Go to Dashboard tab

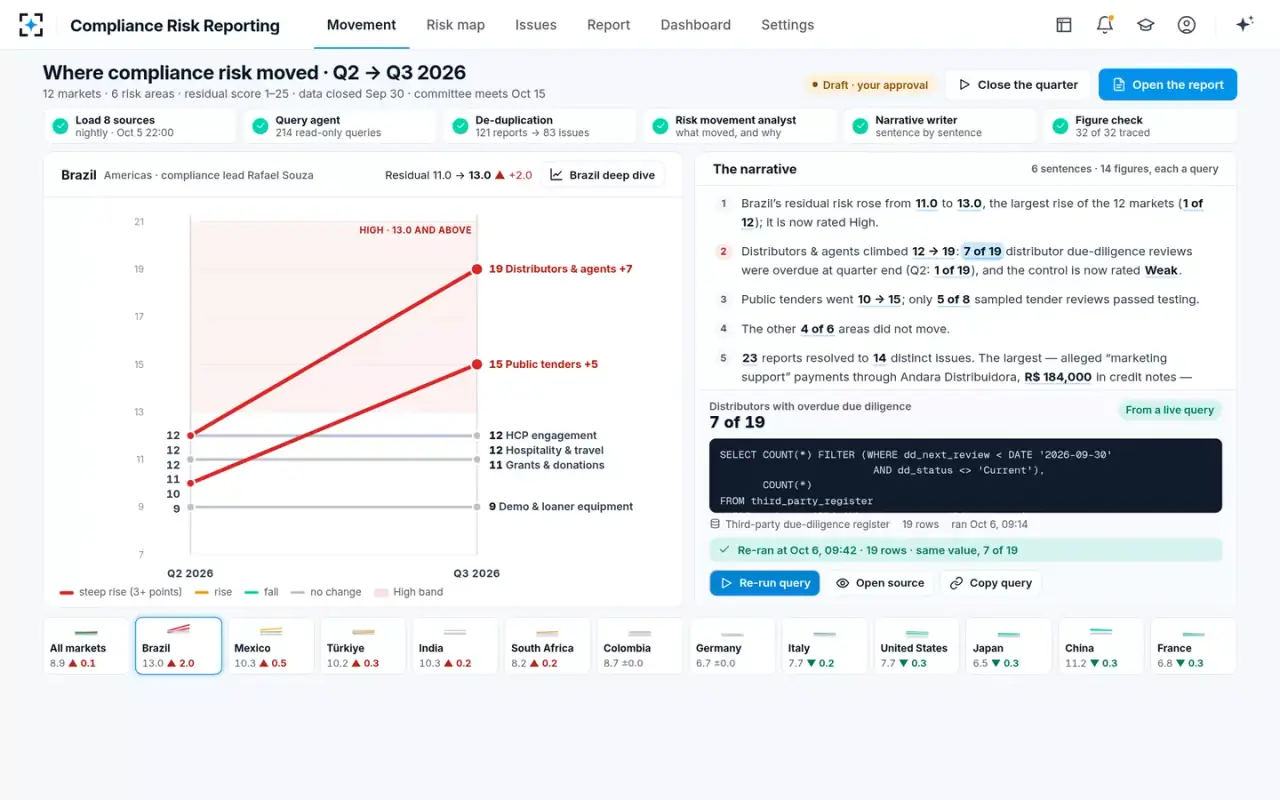coord(695,25)
